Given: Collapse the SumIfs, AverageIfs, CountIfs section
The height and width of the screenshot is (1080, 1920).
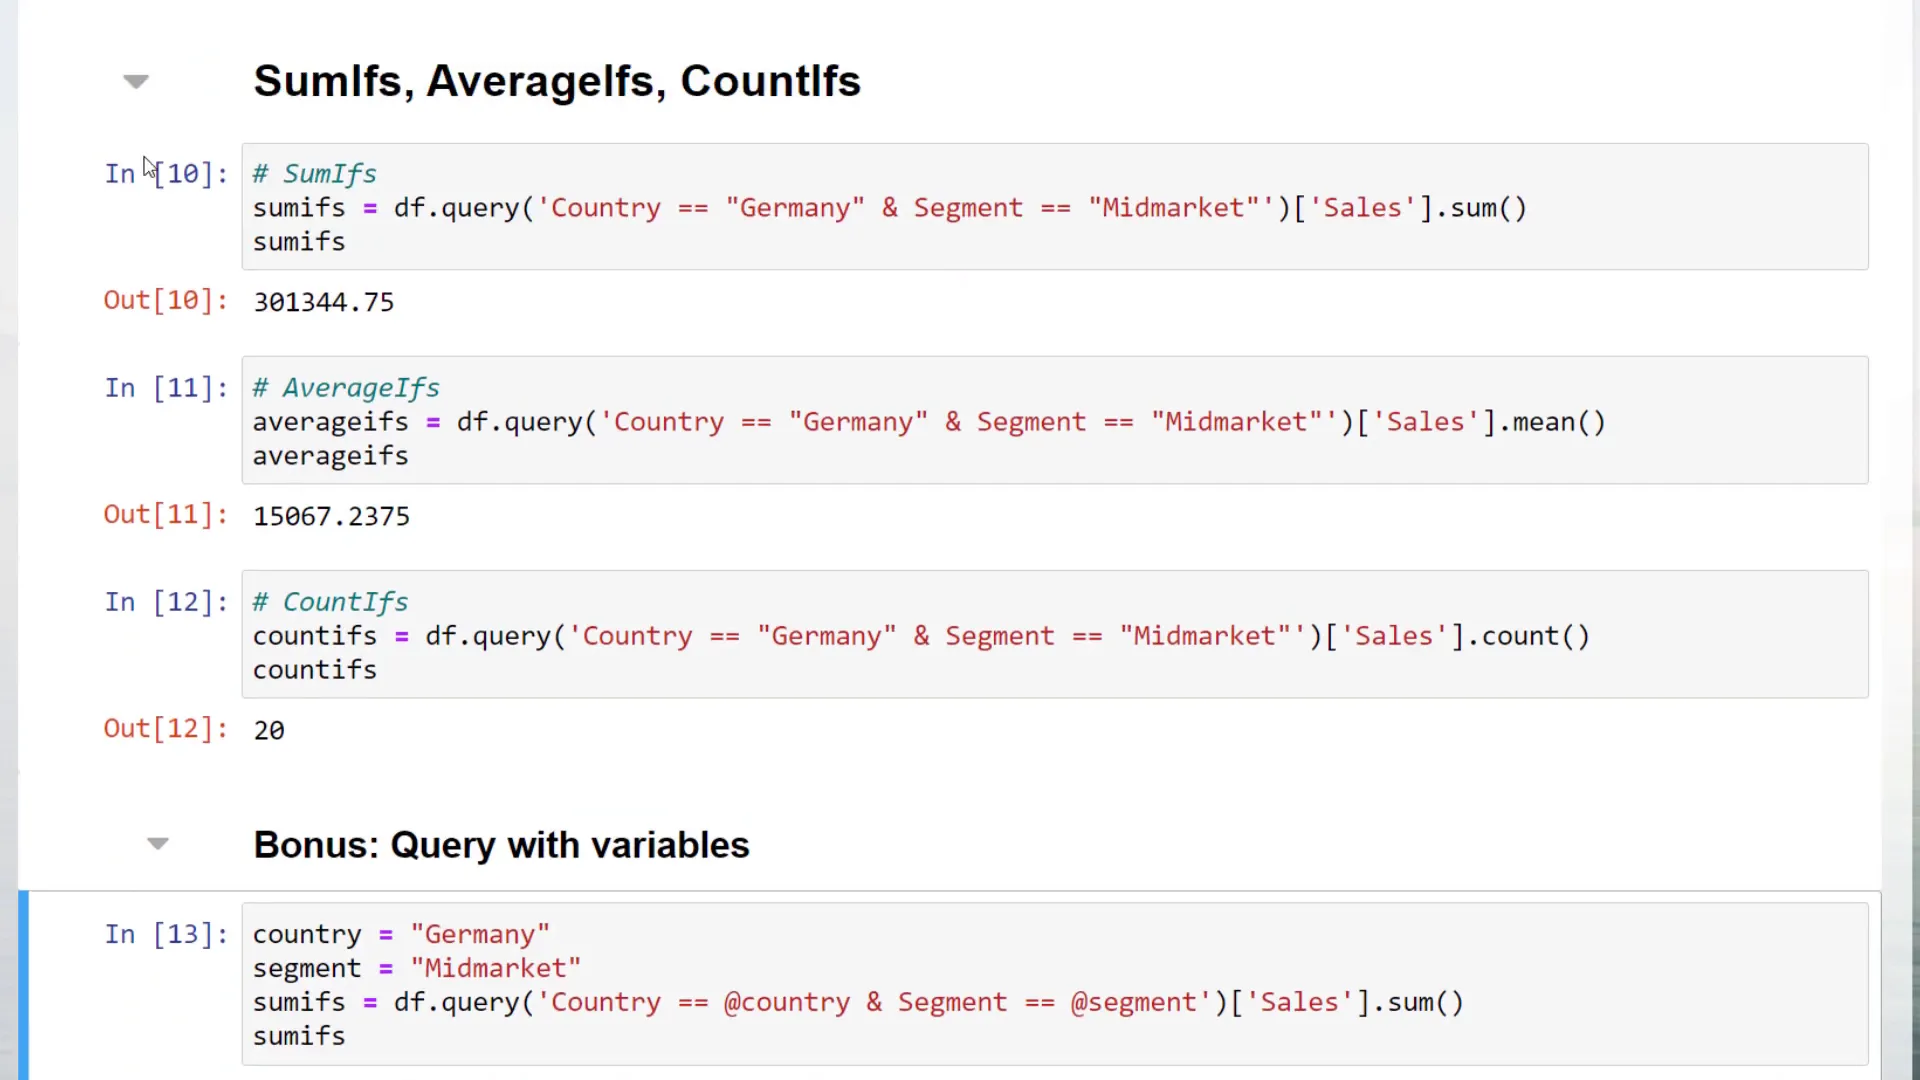Looking at the screenshot, I should (x=136, y=82).
